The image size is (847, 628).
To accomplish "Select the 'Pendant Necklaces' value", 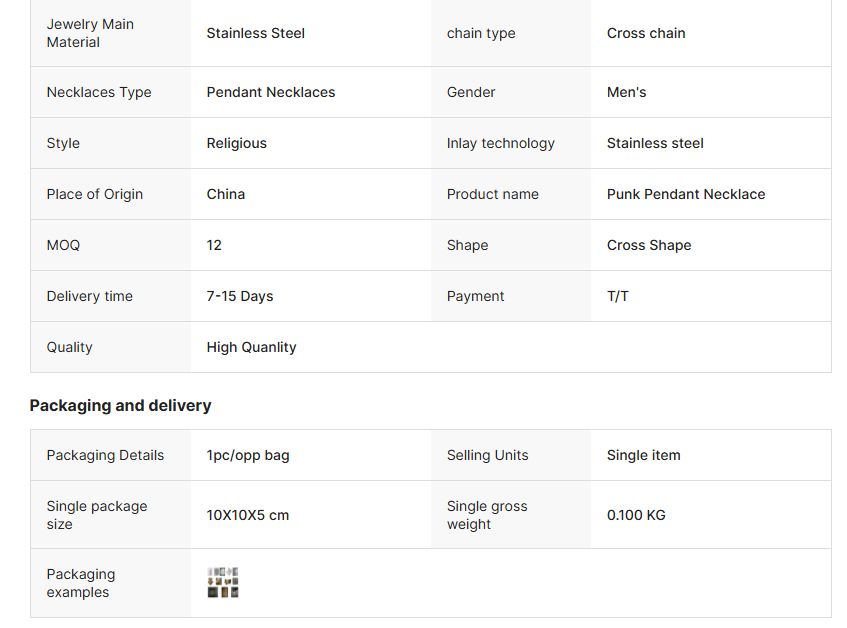I will coord(271,92).
